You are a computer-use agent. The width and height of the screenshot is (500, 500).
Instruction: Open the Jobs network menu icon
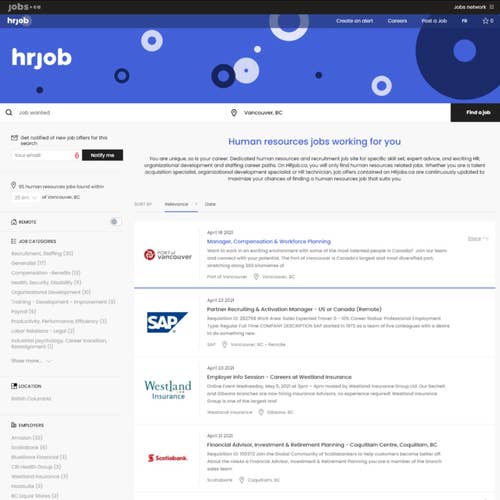point(492,7)
